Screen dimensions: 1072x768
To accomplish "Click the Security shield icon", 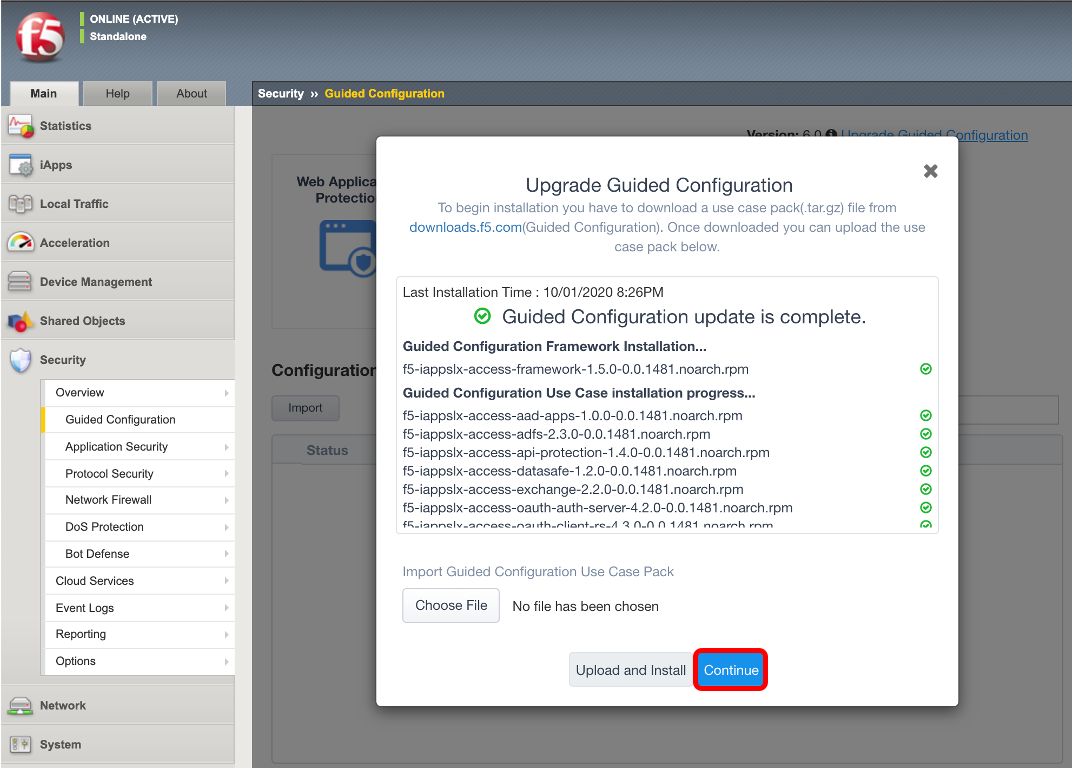I will (x=21, y=360).
